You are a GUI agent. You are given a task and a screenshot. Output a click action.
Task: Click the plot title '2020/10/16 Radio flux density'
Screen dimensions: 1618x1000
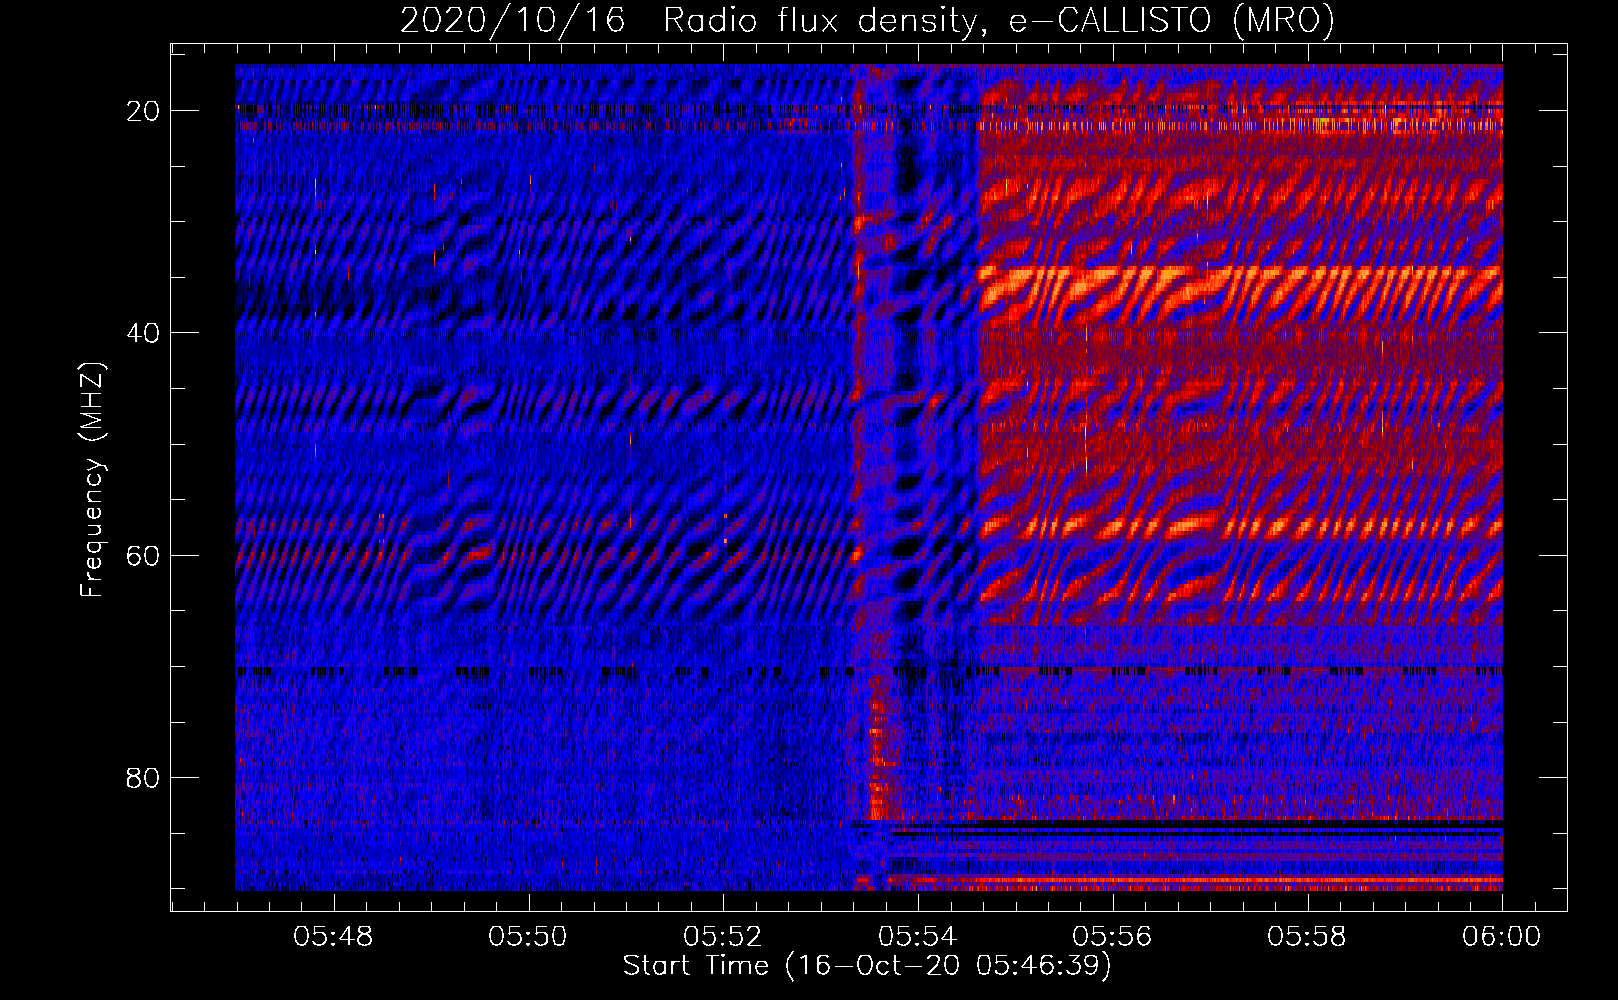pos(868,20)
